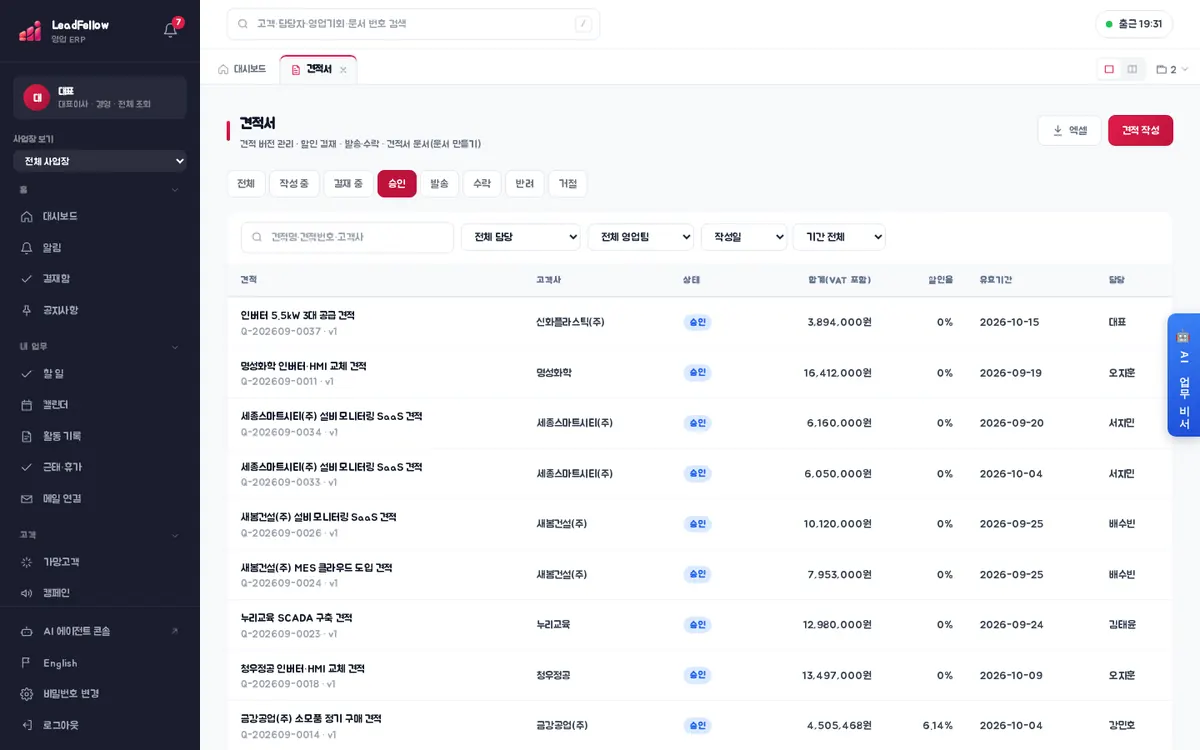The image size is (1200, 750).
Task: Click the 견적 작성 button
Action: click(x=1140, y=130)
